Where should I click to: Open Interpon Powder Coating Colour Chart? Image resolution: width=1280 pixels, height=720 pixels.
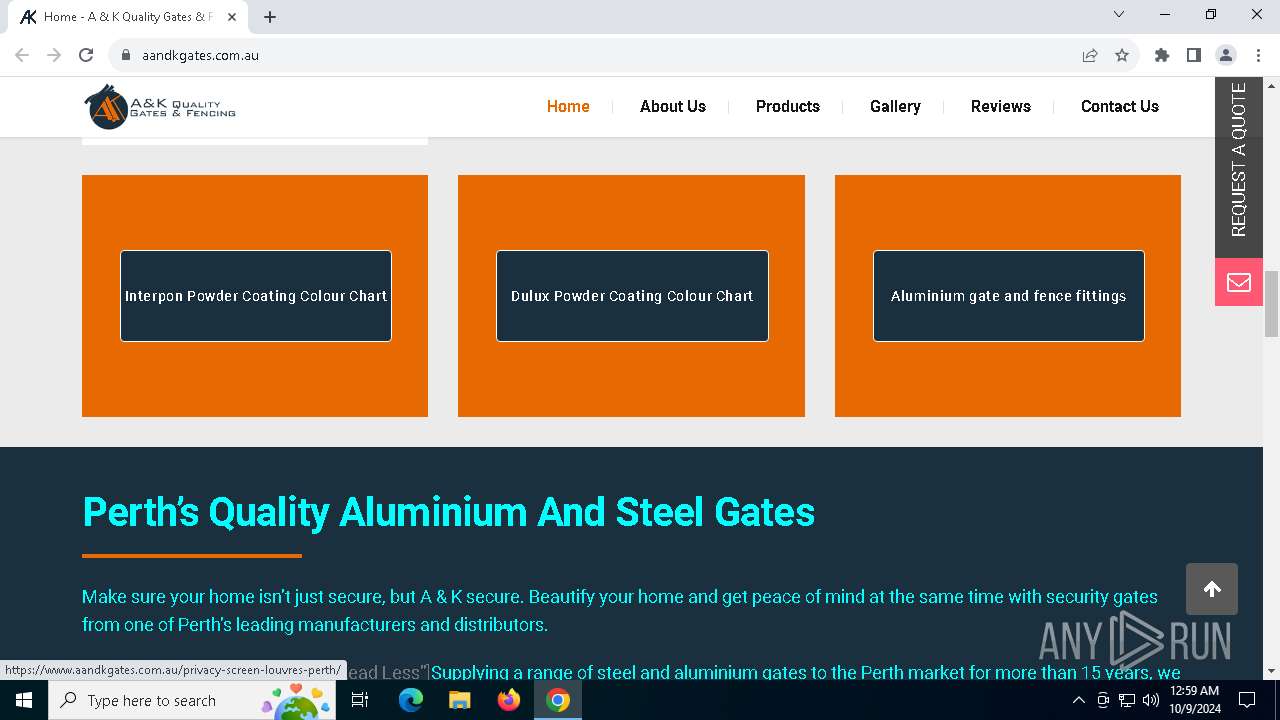click(256, 296)
